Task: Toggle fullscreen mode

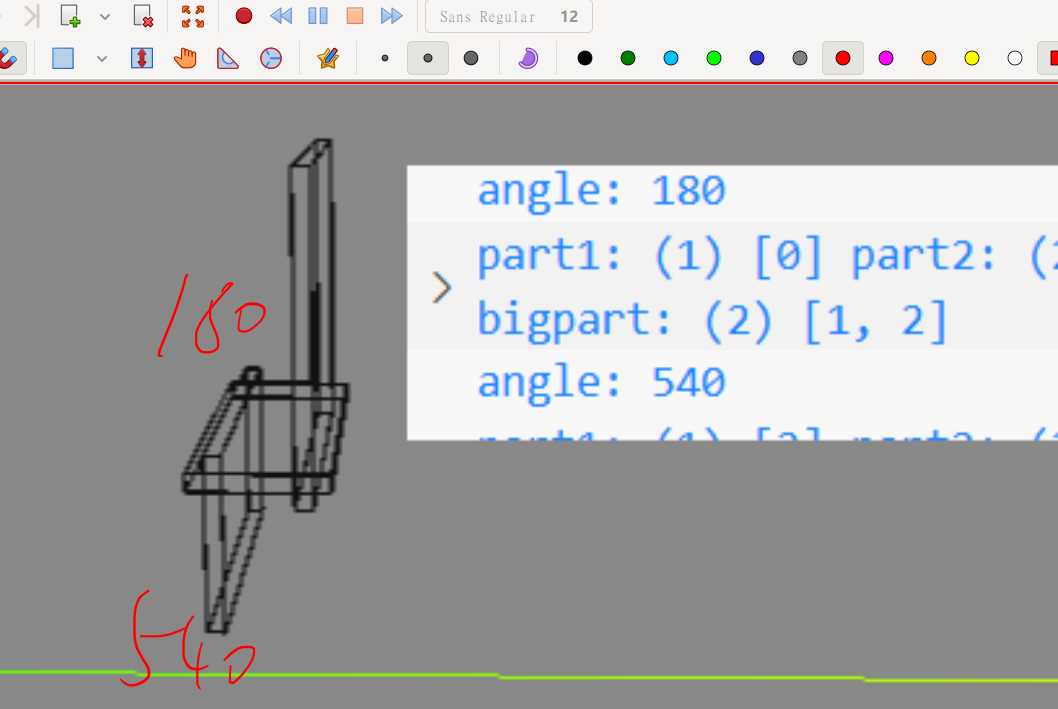Action: [193, 16]
